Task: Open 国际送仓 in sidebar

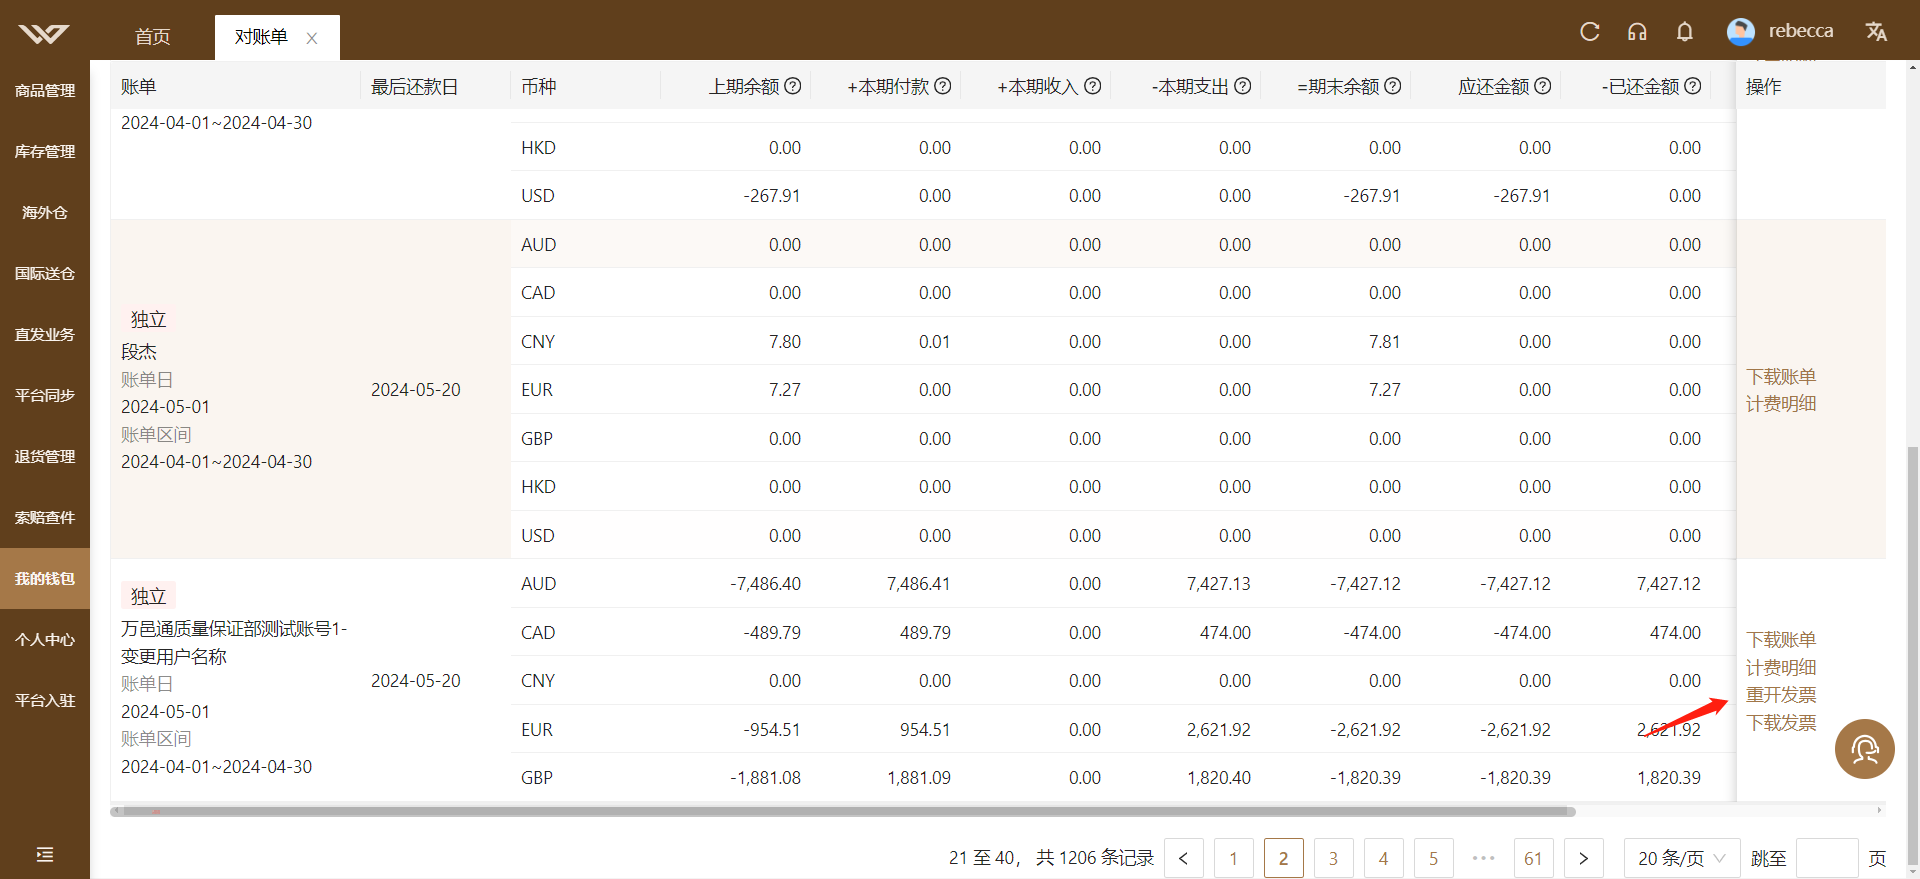Action: pyautogui.click(x=45, y=274)
